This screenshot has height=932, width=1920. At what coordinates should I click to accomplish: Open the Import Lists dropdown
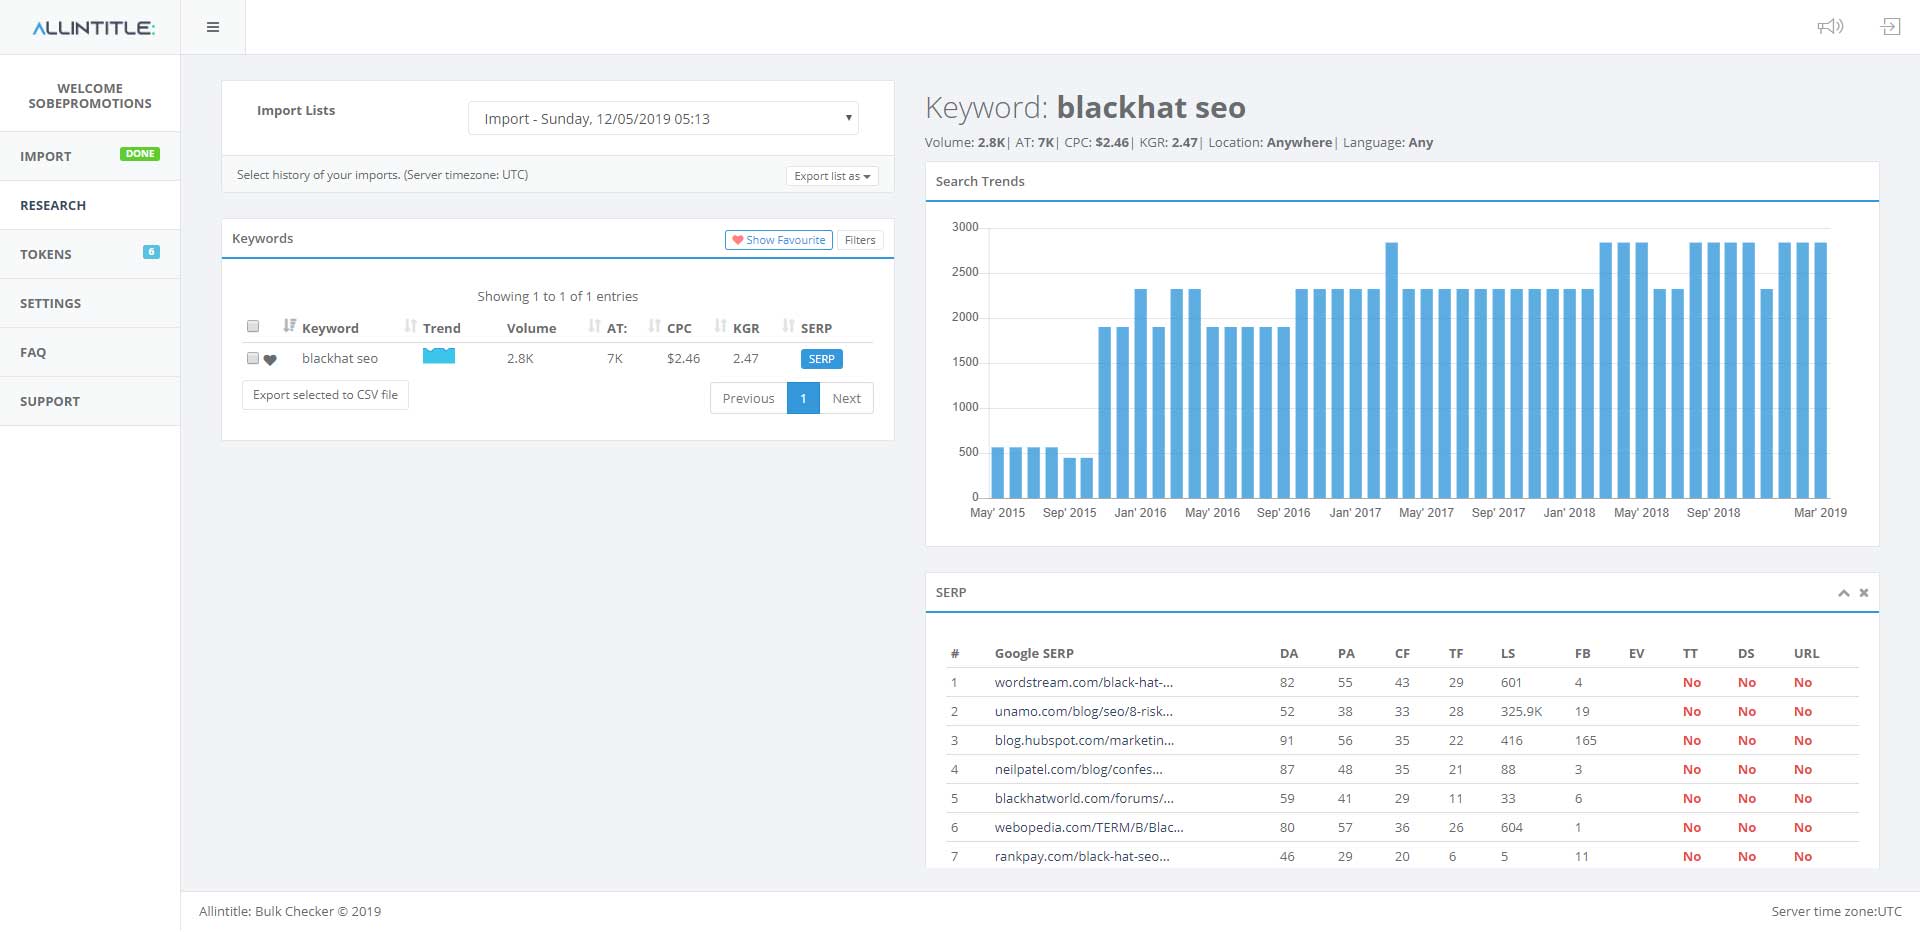(x=663, y=118)
